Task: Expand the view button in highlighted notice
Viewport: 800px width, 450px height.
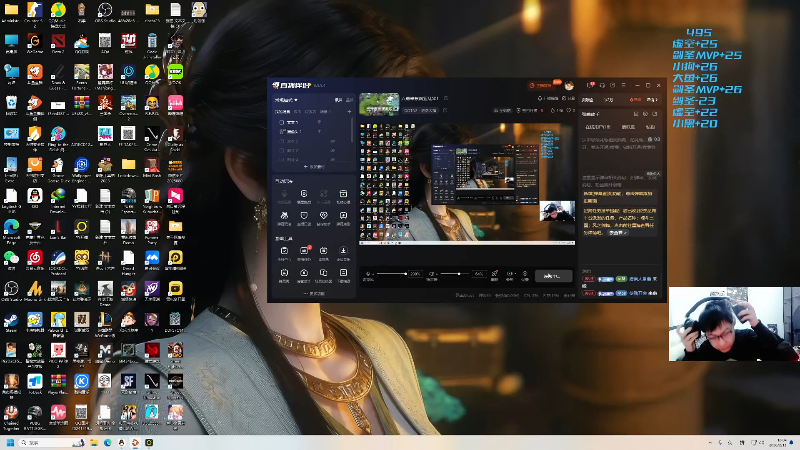Action: (x=617, y=233)
